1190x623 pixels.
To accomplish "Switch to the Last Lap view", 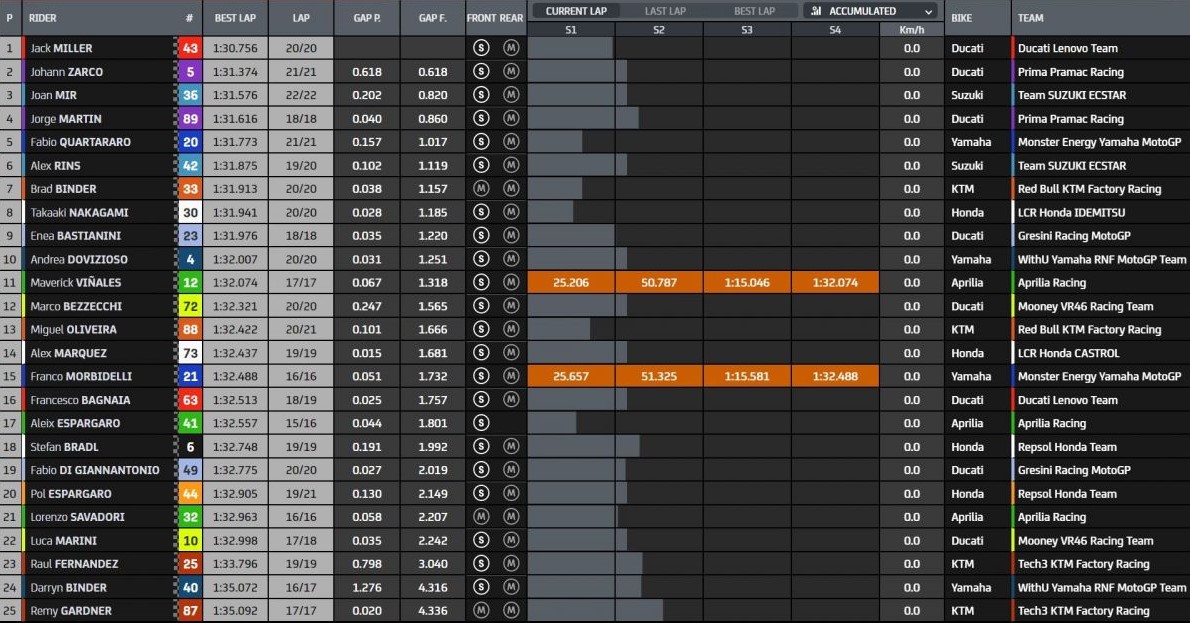I will point(665,11).
